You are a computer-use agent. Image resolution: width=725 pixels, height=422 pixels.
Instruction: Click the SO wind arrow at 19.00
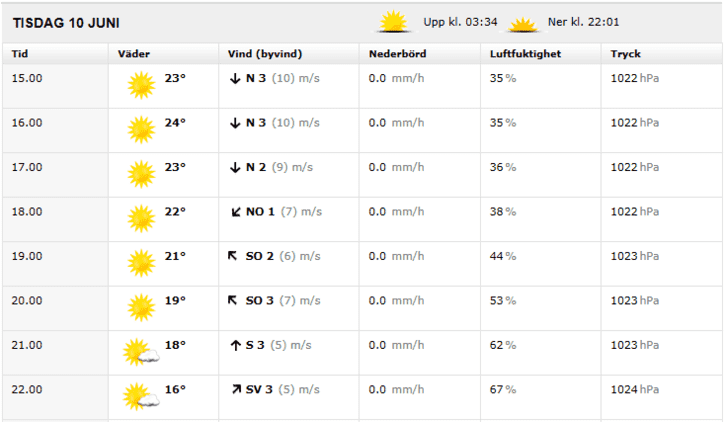[233, 256]
